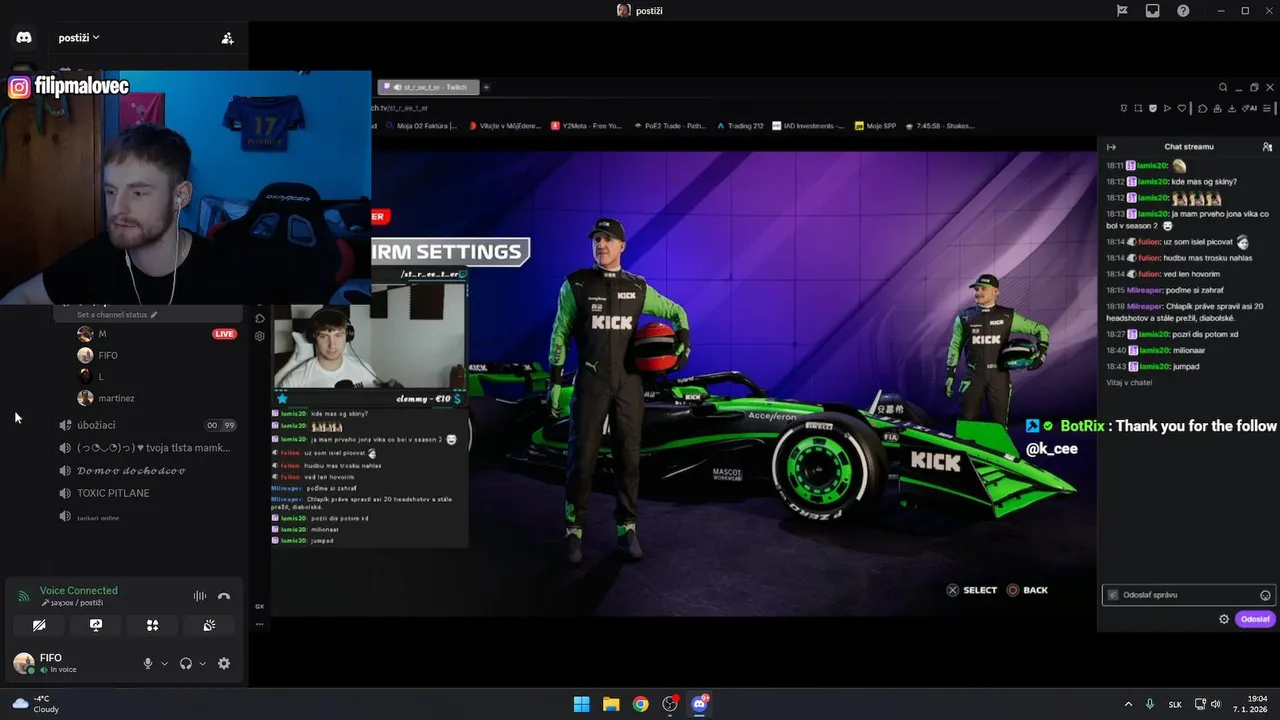This screenshot has width=1280, height=720.
Task: Open the emote picker in chat input
Action: [1265, 595]
